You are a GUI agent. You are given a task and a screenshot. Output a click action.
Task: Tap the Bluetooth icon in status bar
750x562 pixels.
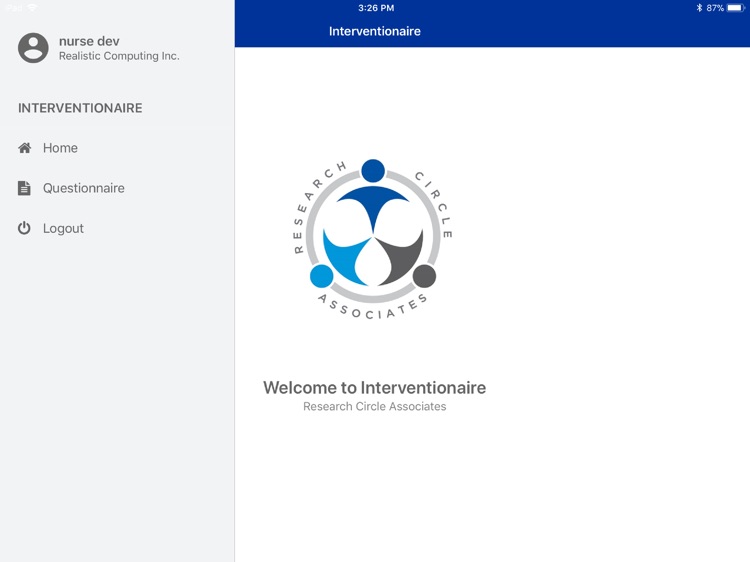coord(699,8)
